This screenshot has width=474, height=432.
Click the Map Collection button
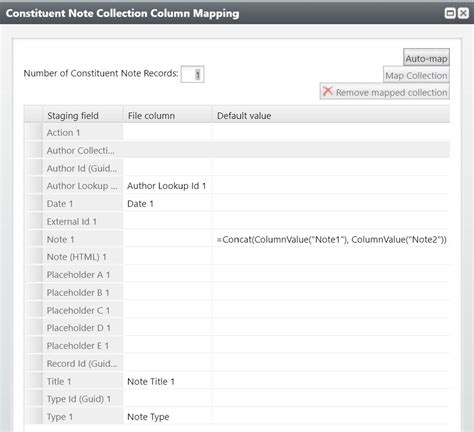click(x=416, y=75)
